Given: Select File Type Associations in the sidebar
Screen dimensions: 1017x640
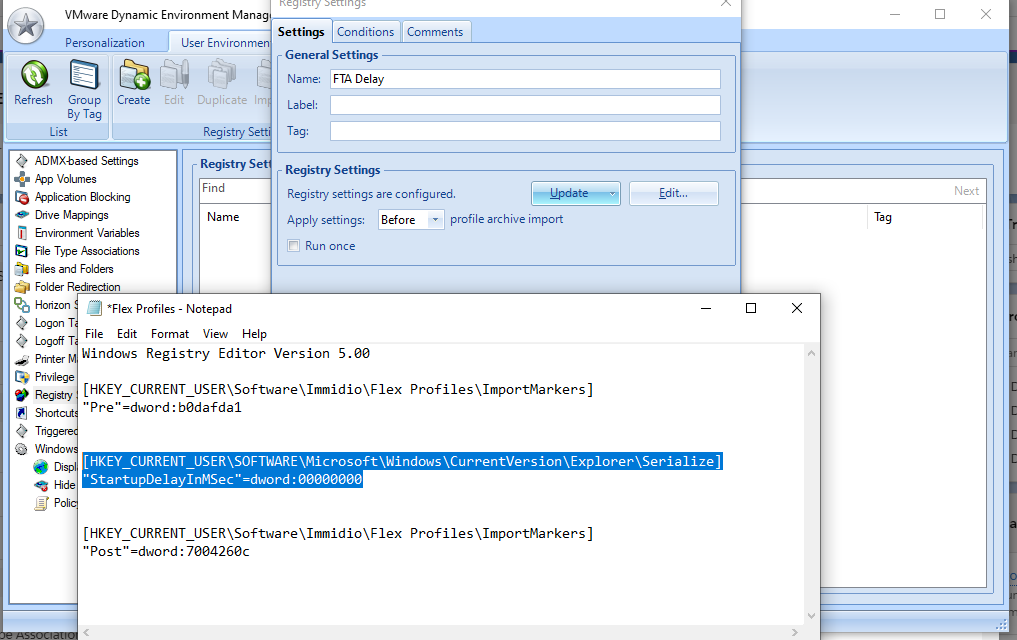Looking at the screenshot, I should click(87, 251).
